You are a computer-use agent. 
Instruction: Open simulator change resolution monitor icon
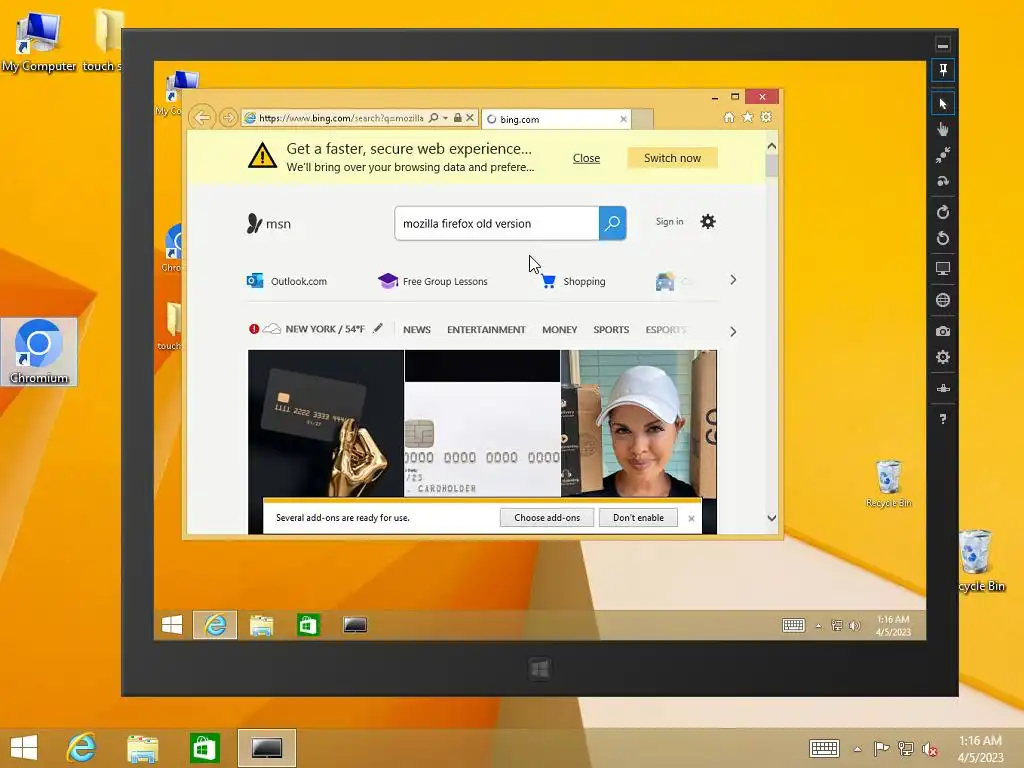(943, 268)
